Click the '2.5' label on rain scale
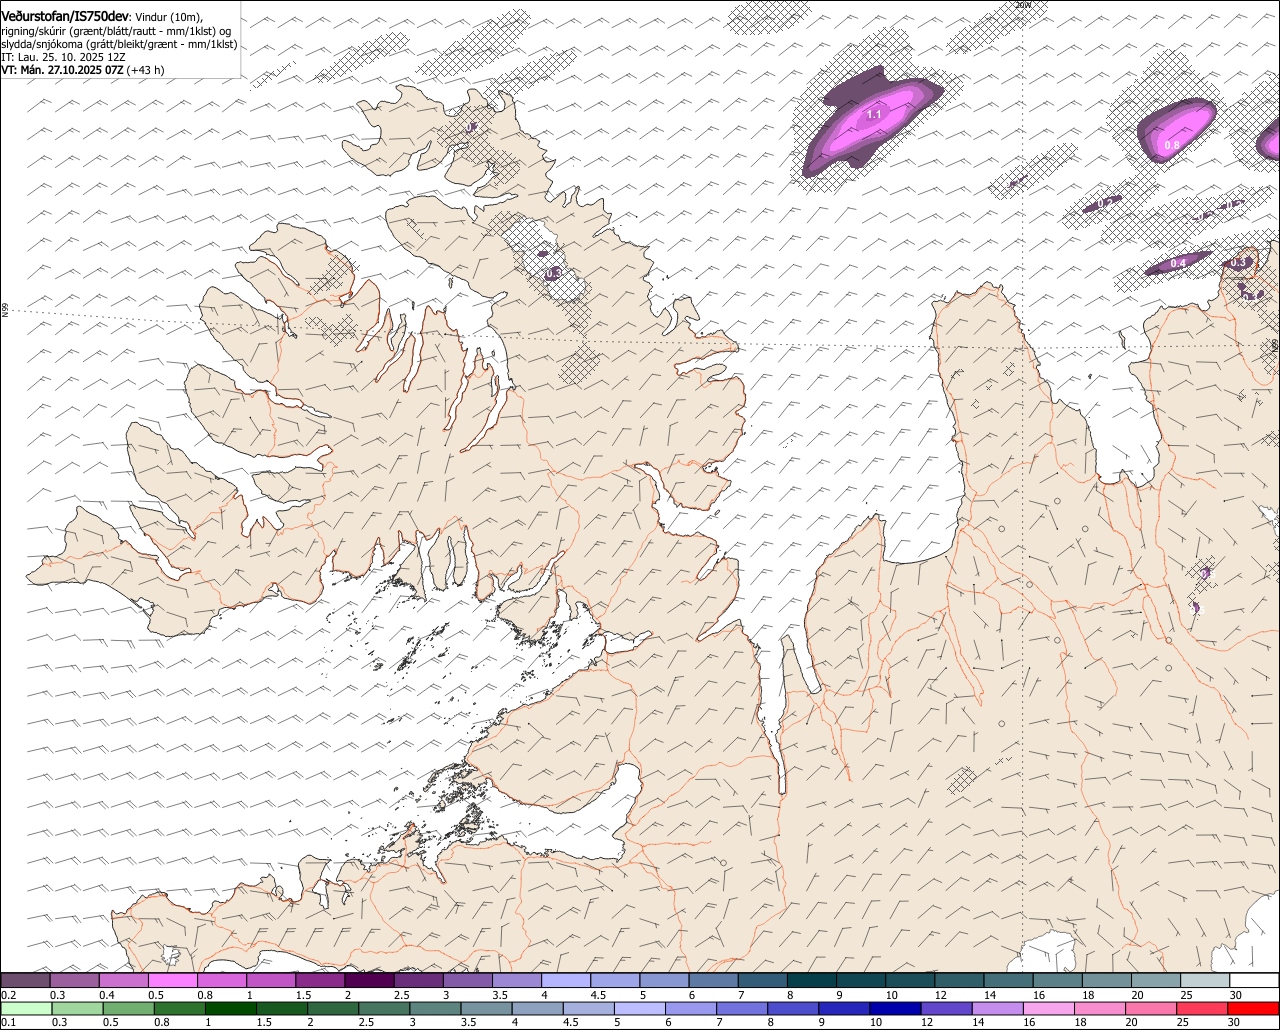Image resolution: width=1280 pixels, height=1030 pixels. 366,1022
